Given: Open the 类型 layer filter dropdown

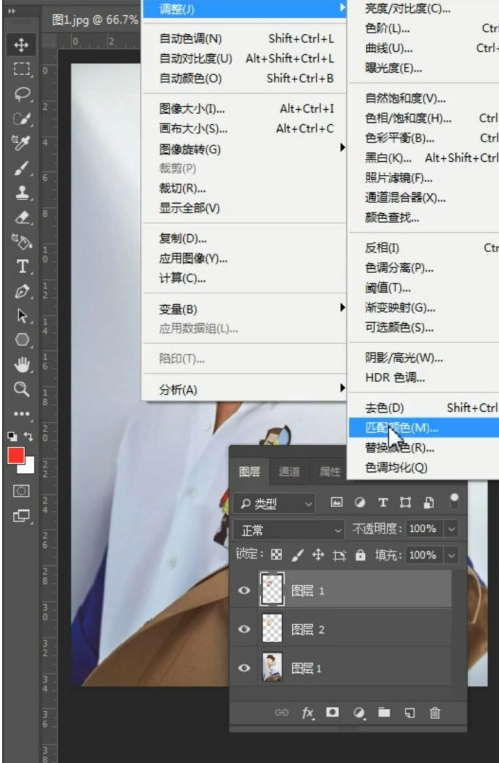Looking at the screenshot, I should click(x=274, y=504).
